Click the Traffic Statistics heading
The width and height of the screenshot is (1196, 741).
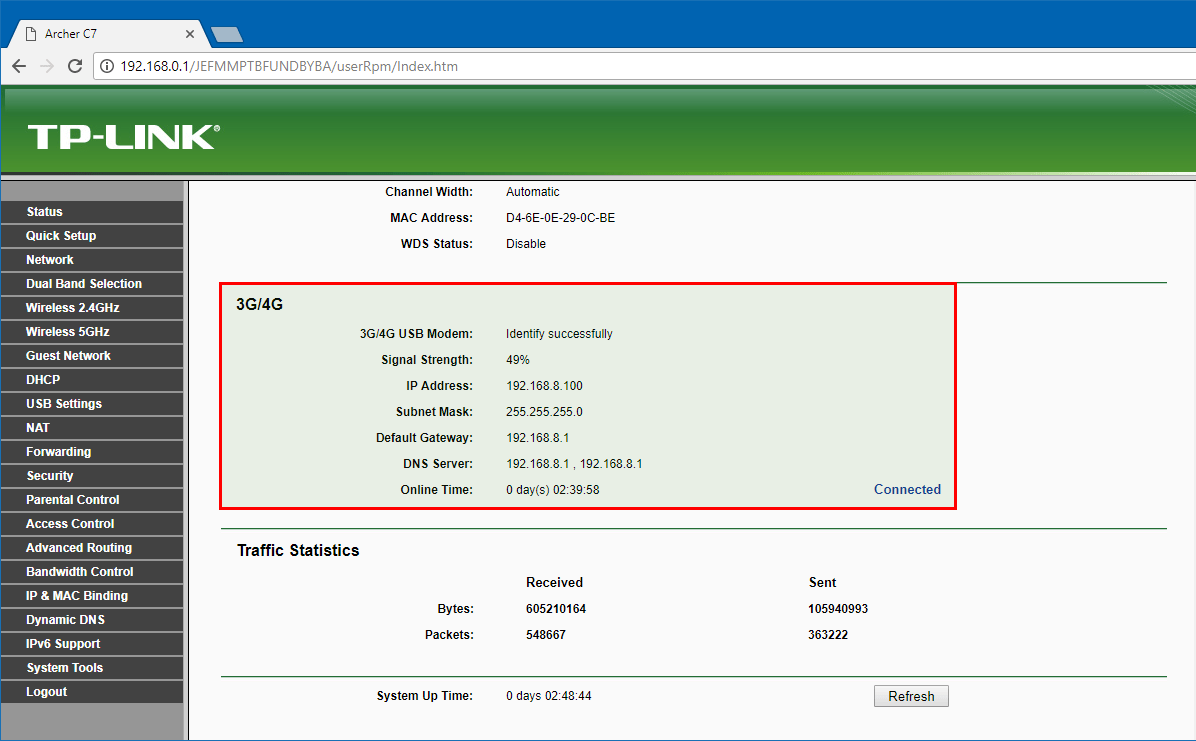298,550
